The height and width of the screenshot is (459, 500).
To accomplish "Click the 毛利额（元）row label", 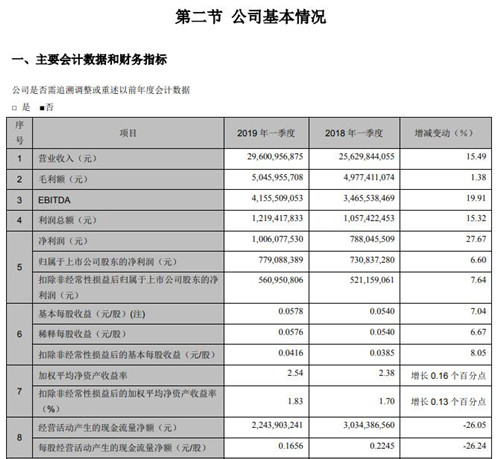I will point(63,179).
